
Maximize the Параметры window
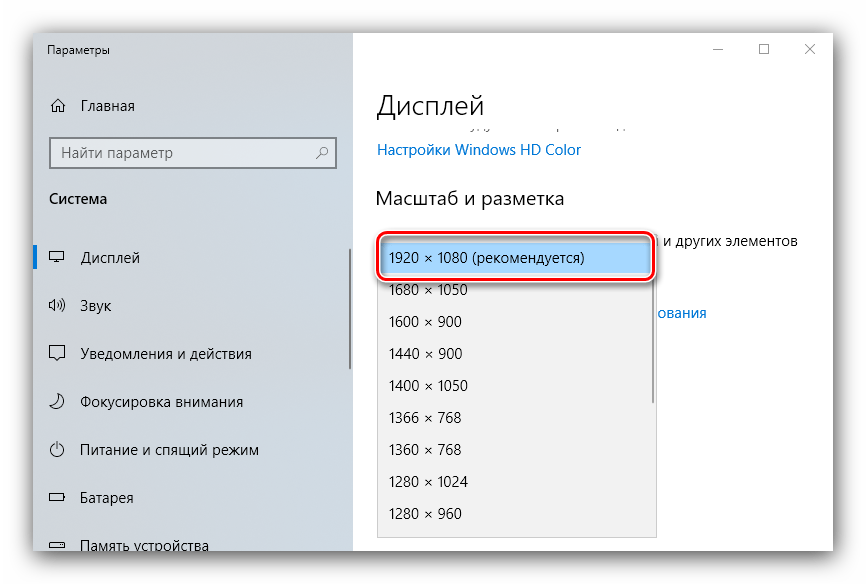point(764,49)
